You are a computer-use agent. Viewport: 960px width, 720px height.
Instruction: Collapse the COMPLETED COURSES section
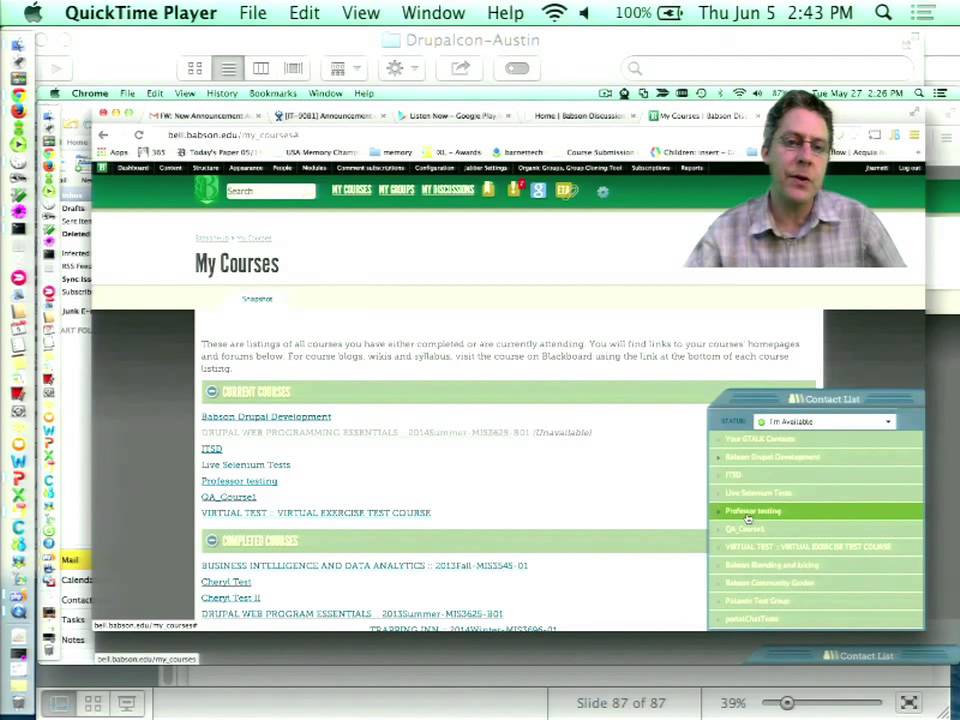click(x=212, y=541)
